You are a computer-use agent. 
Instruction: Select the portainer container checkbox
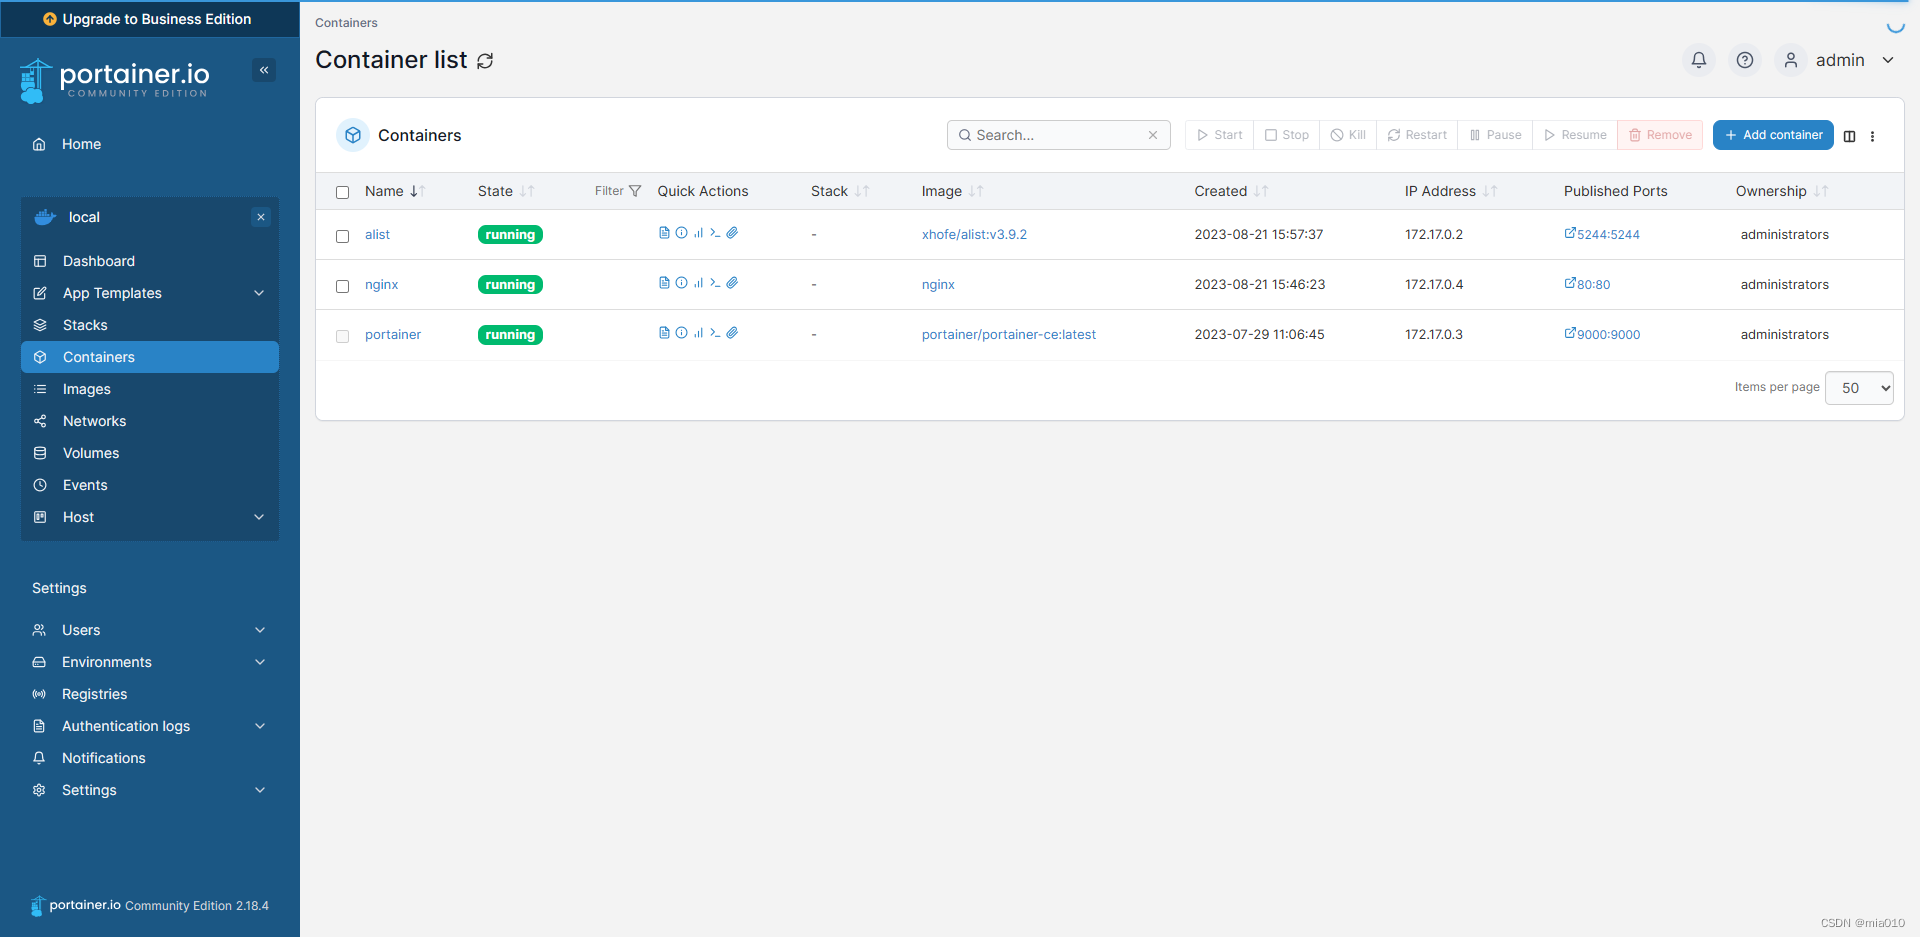pos(342,336)
